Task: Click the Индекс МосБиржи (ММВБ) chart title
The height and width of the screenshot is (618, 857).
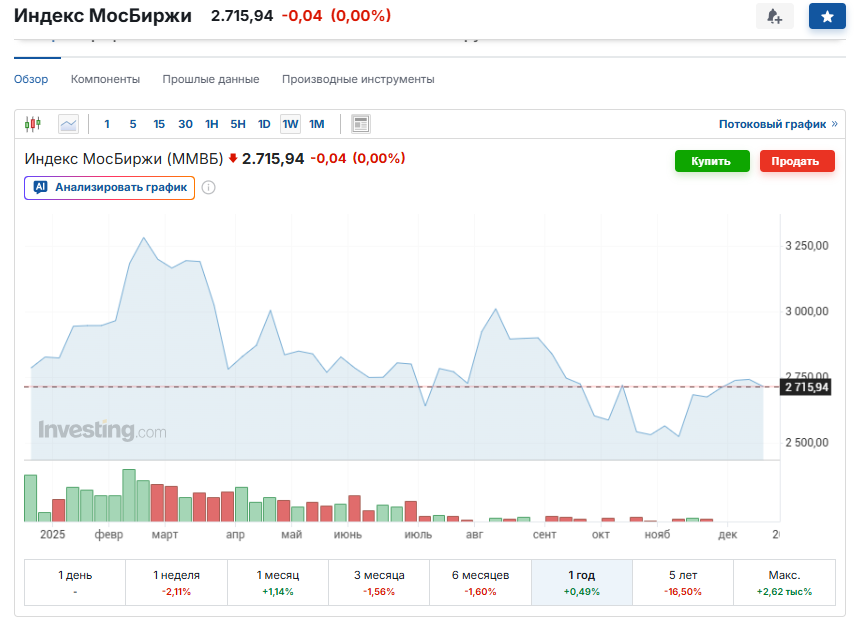Action: coord(124,158)
